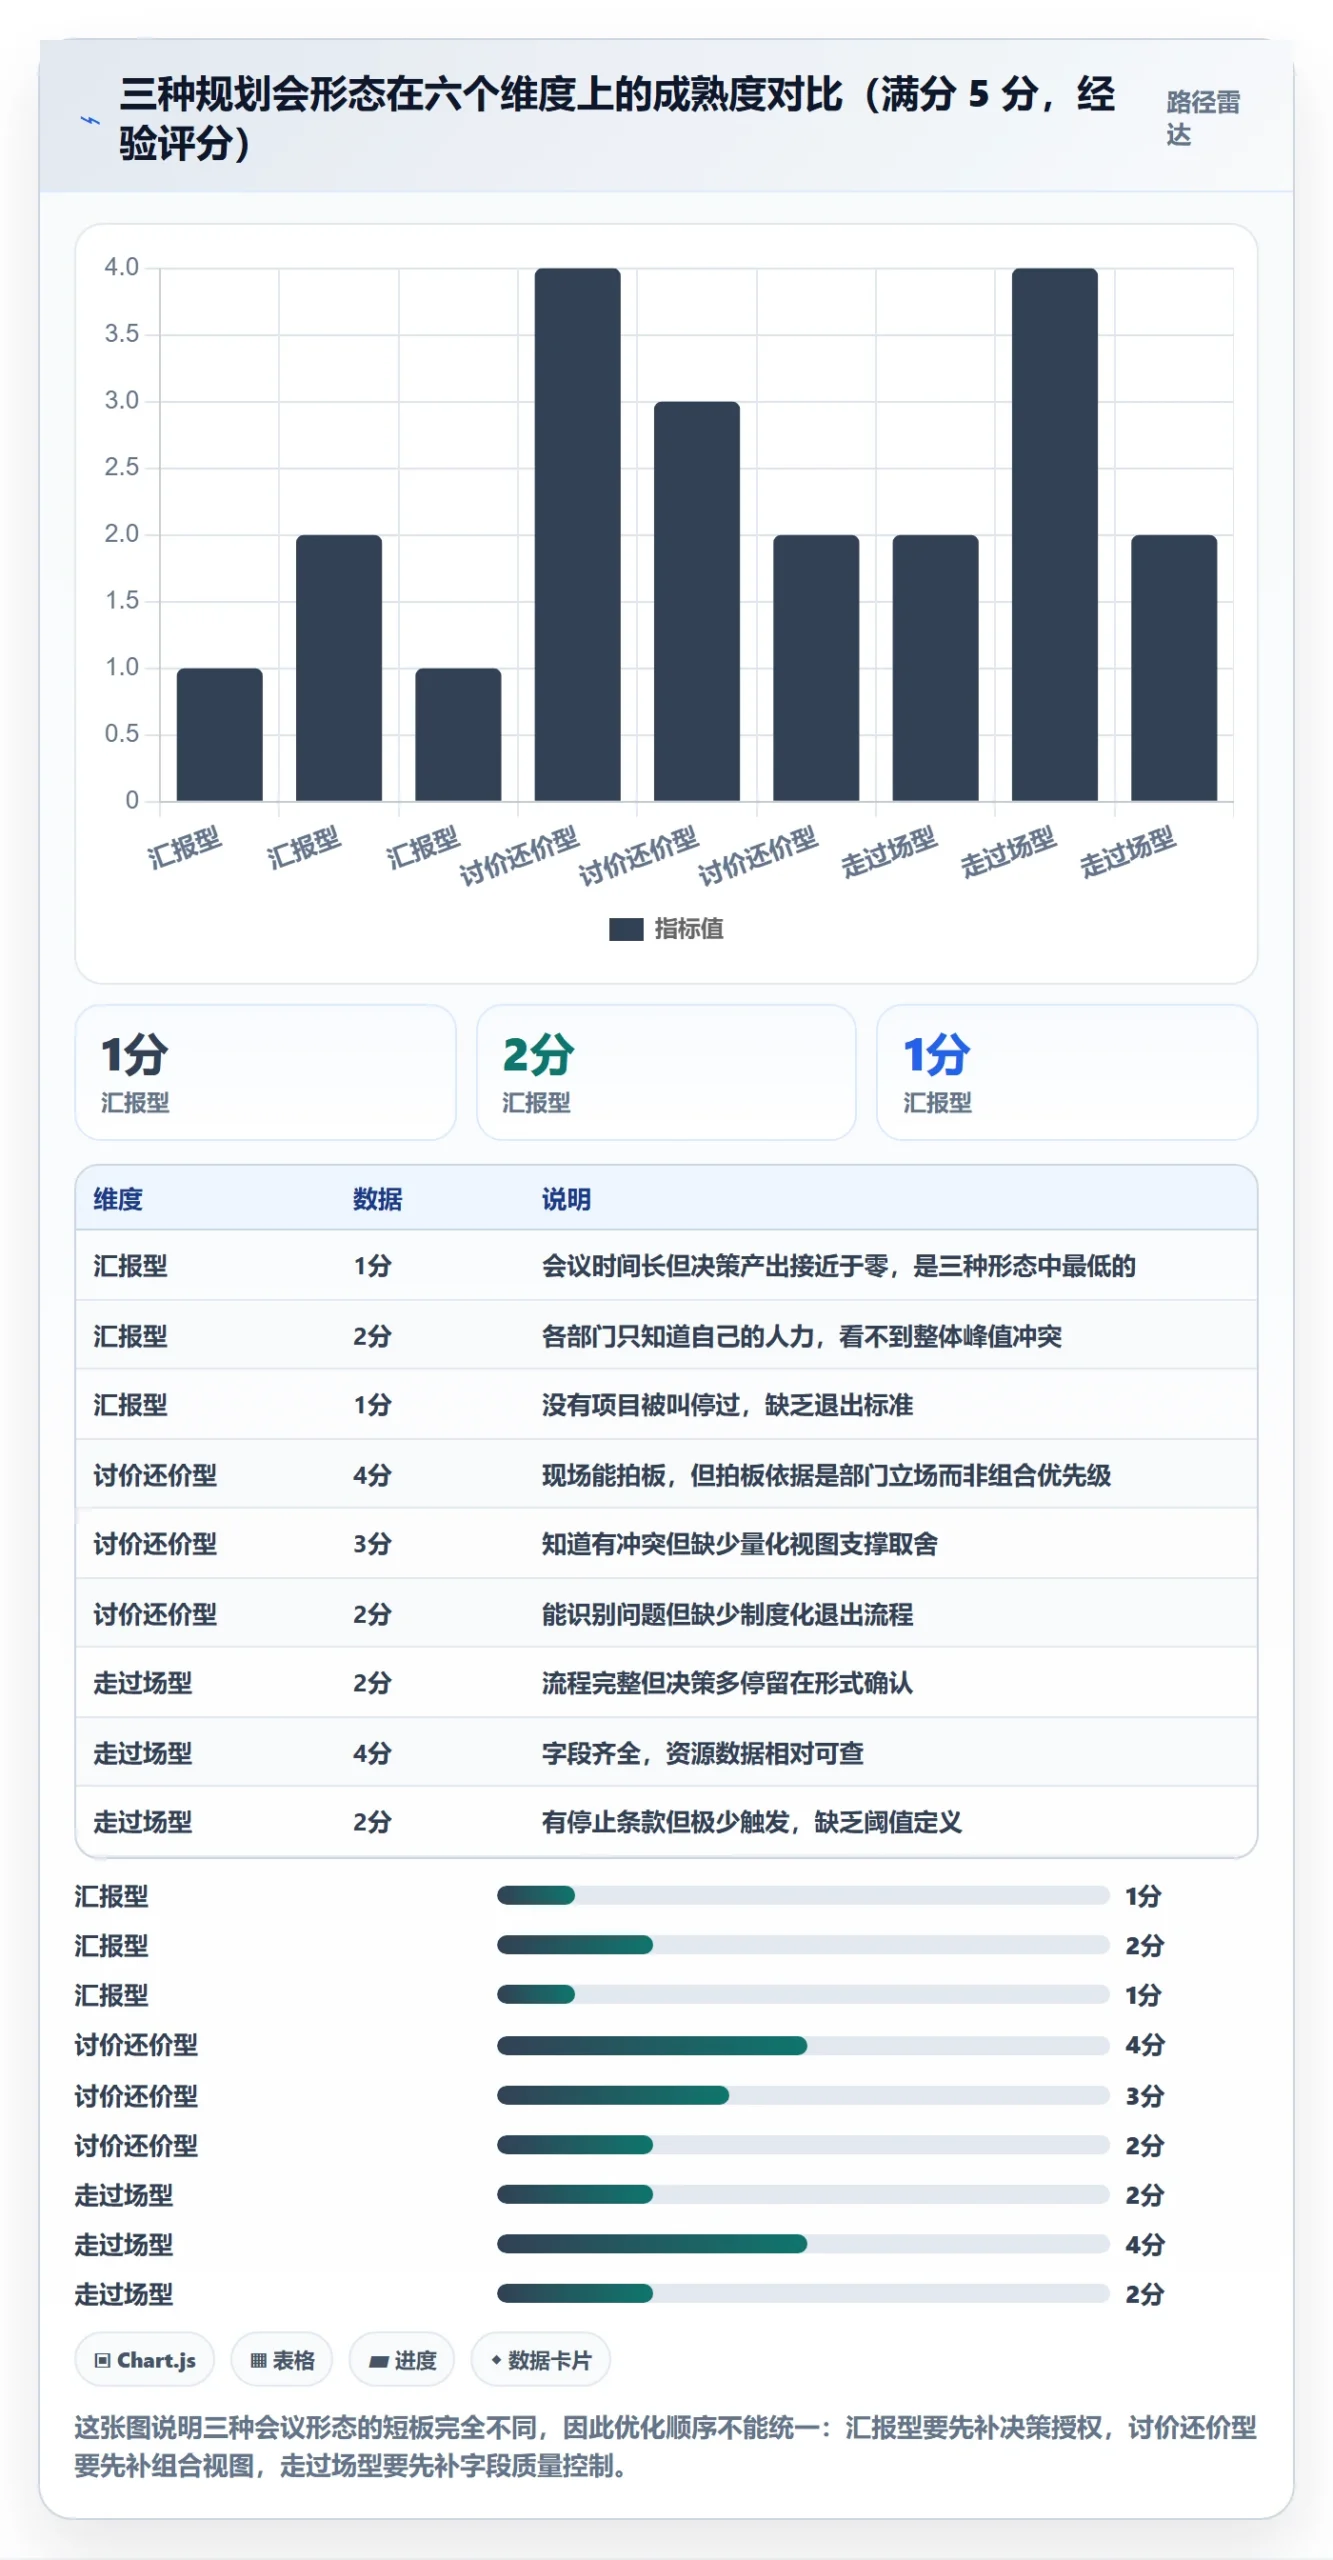Toggle the 指标值 legend color box
1333x2560 pixels.
pos(626,929)
